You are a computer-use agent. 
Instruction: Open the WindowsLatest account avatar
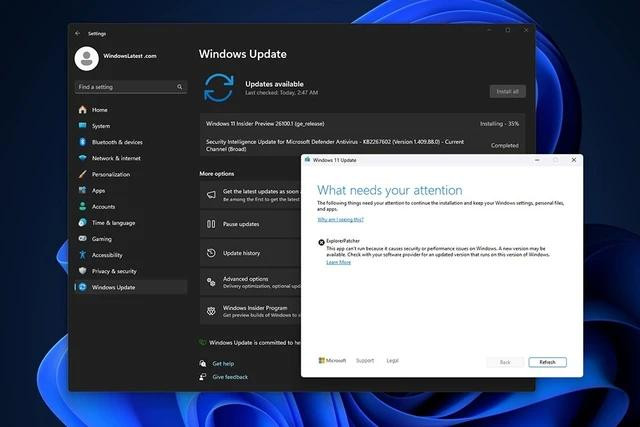pyautogui.click(x=87, y=58)
